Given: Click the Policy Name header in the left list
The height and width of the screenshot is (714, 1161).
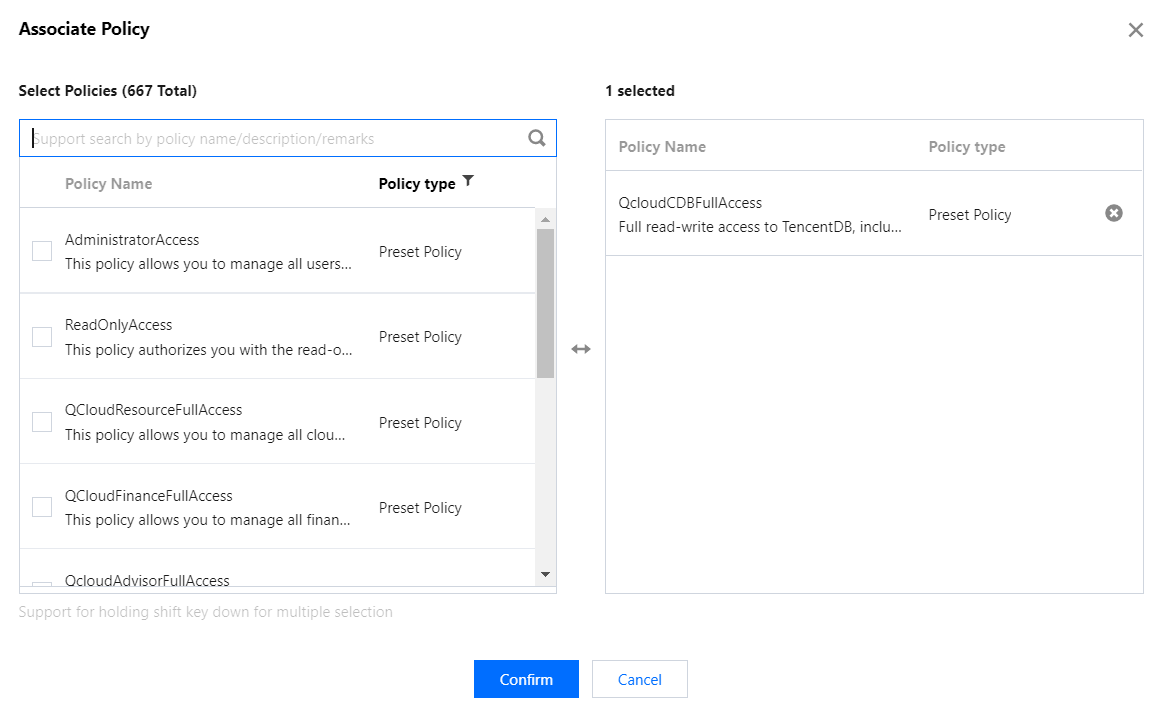Looking at the screenshot, I should (x=108, y=184).
